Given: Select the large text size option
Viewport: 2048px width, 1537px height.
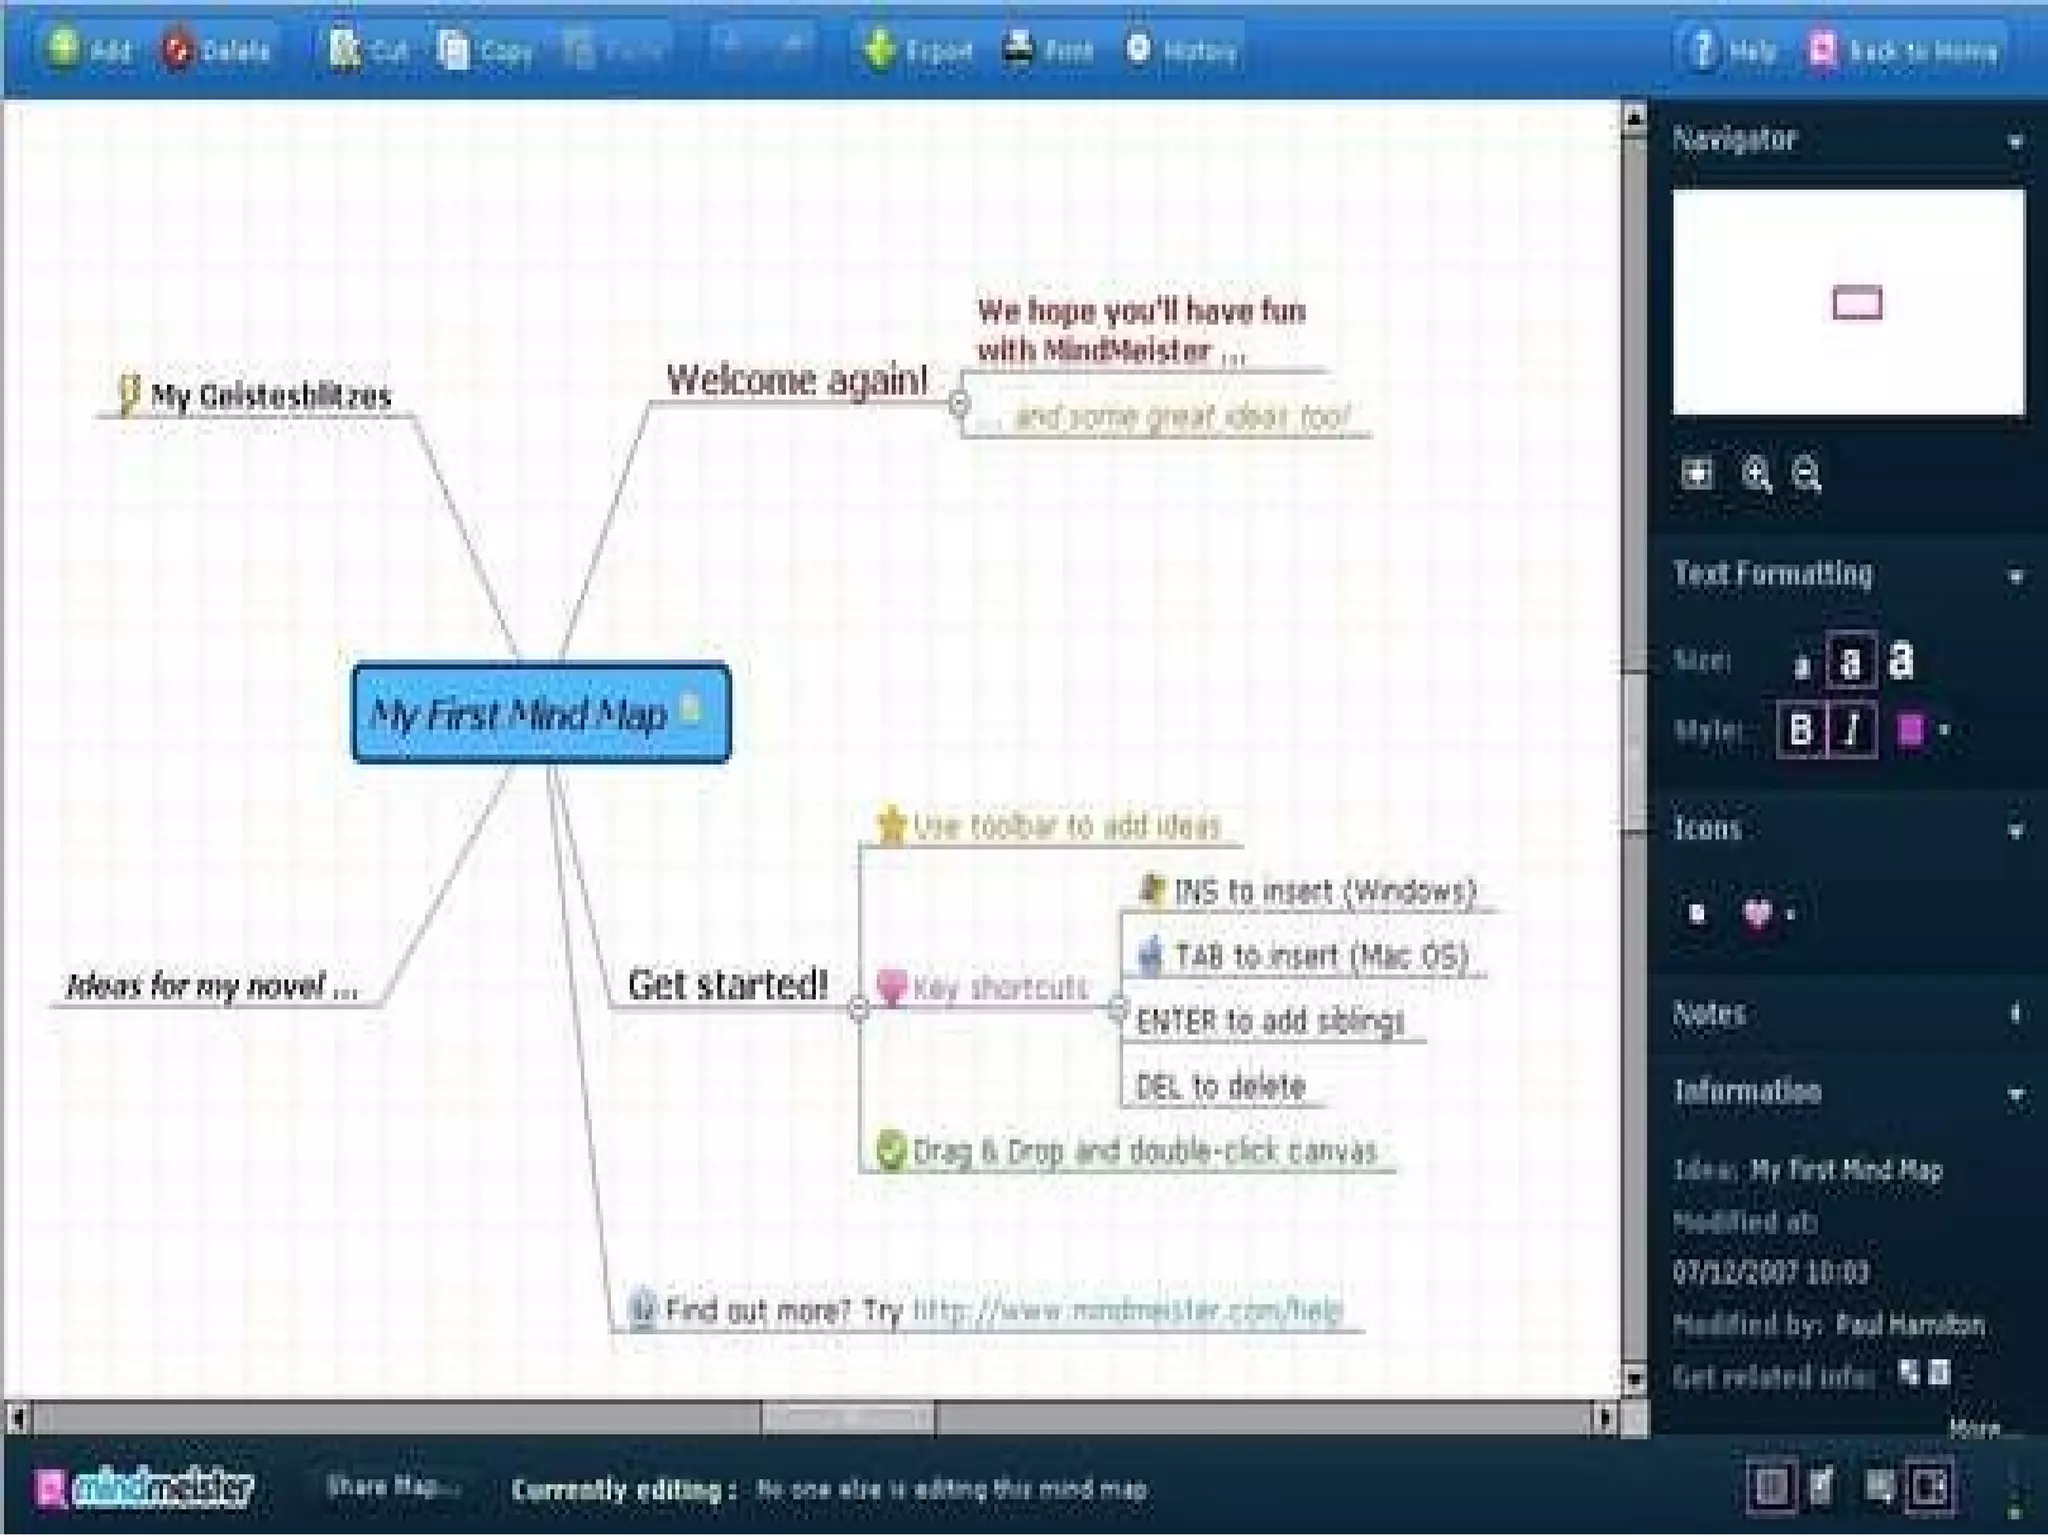Looking at the screenshot, I should (x=1900, y=661).
